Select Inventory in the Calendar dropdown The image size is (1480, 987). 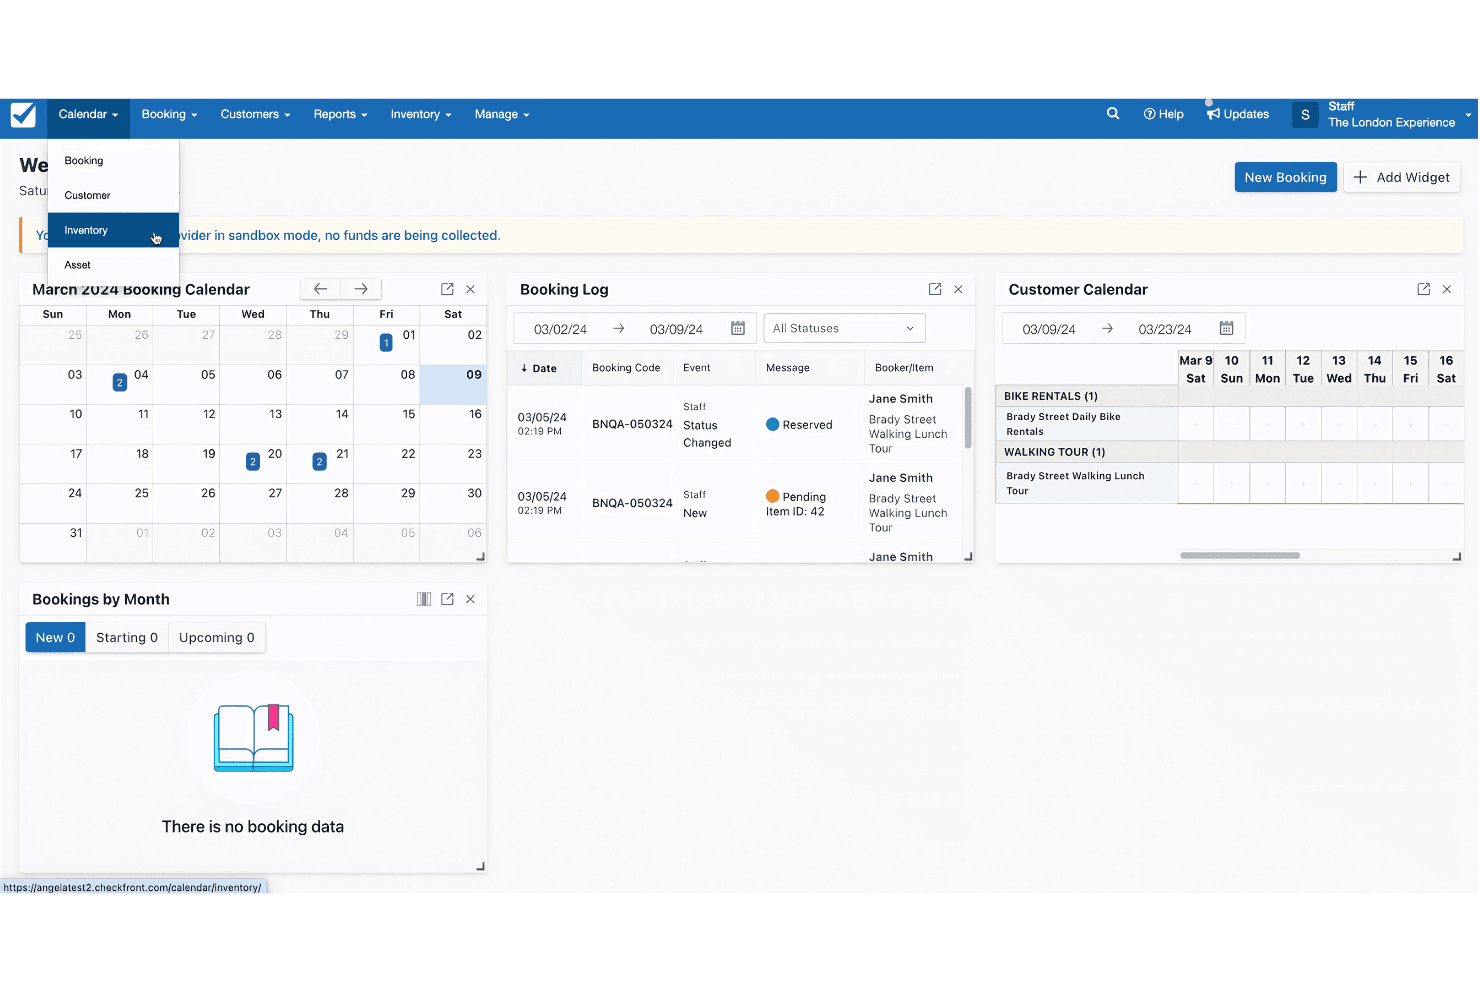113,230
